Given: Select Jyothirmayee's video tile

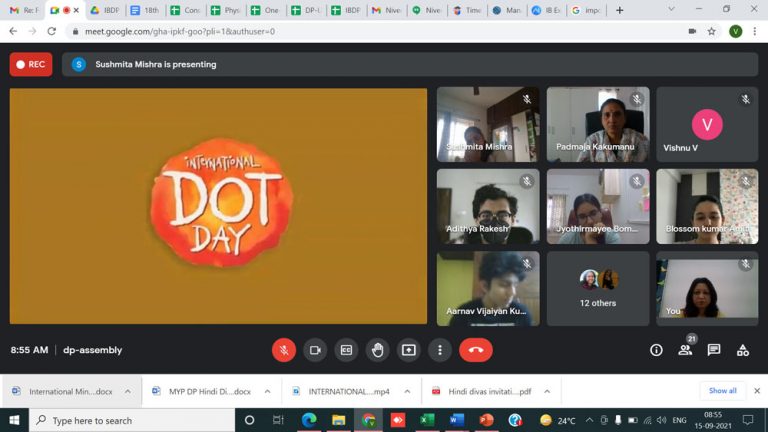Looking at the screenshot, I should [x=598, y=206].
